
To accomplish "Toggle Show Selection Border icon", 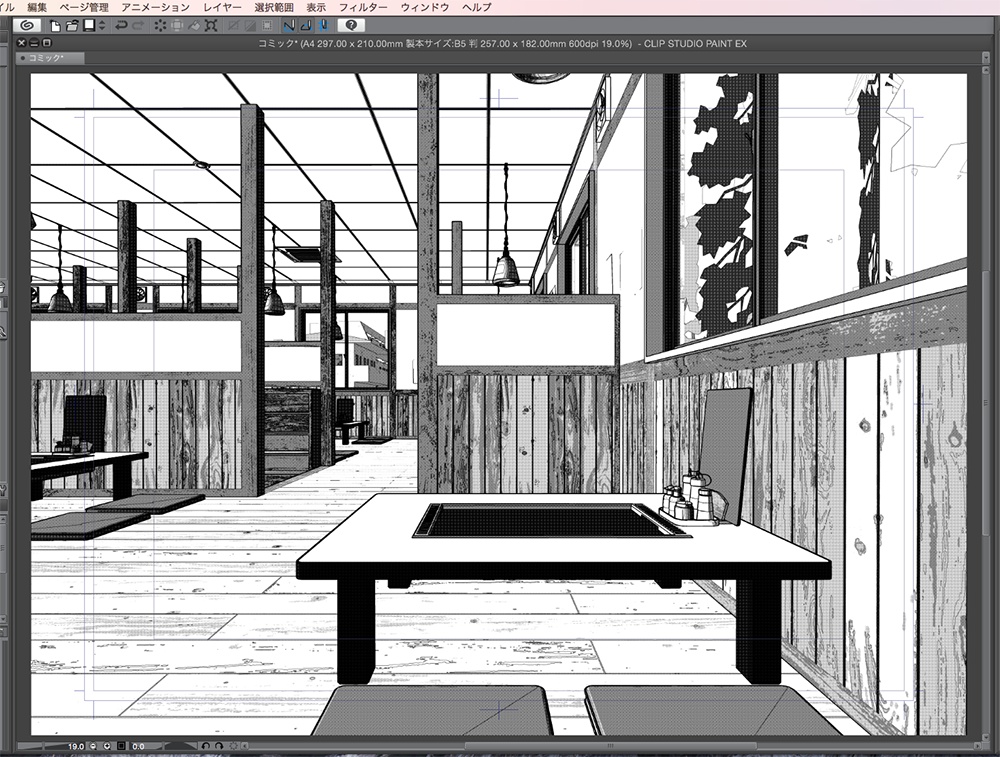I will [x=268, y=26].
